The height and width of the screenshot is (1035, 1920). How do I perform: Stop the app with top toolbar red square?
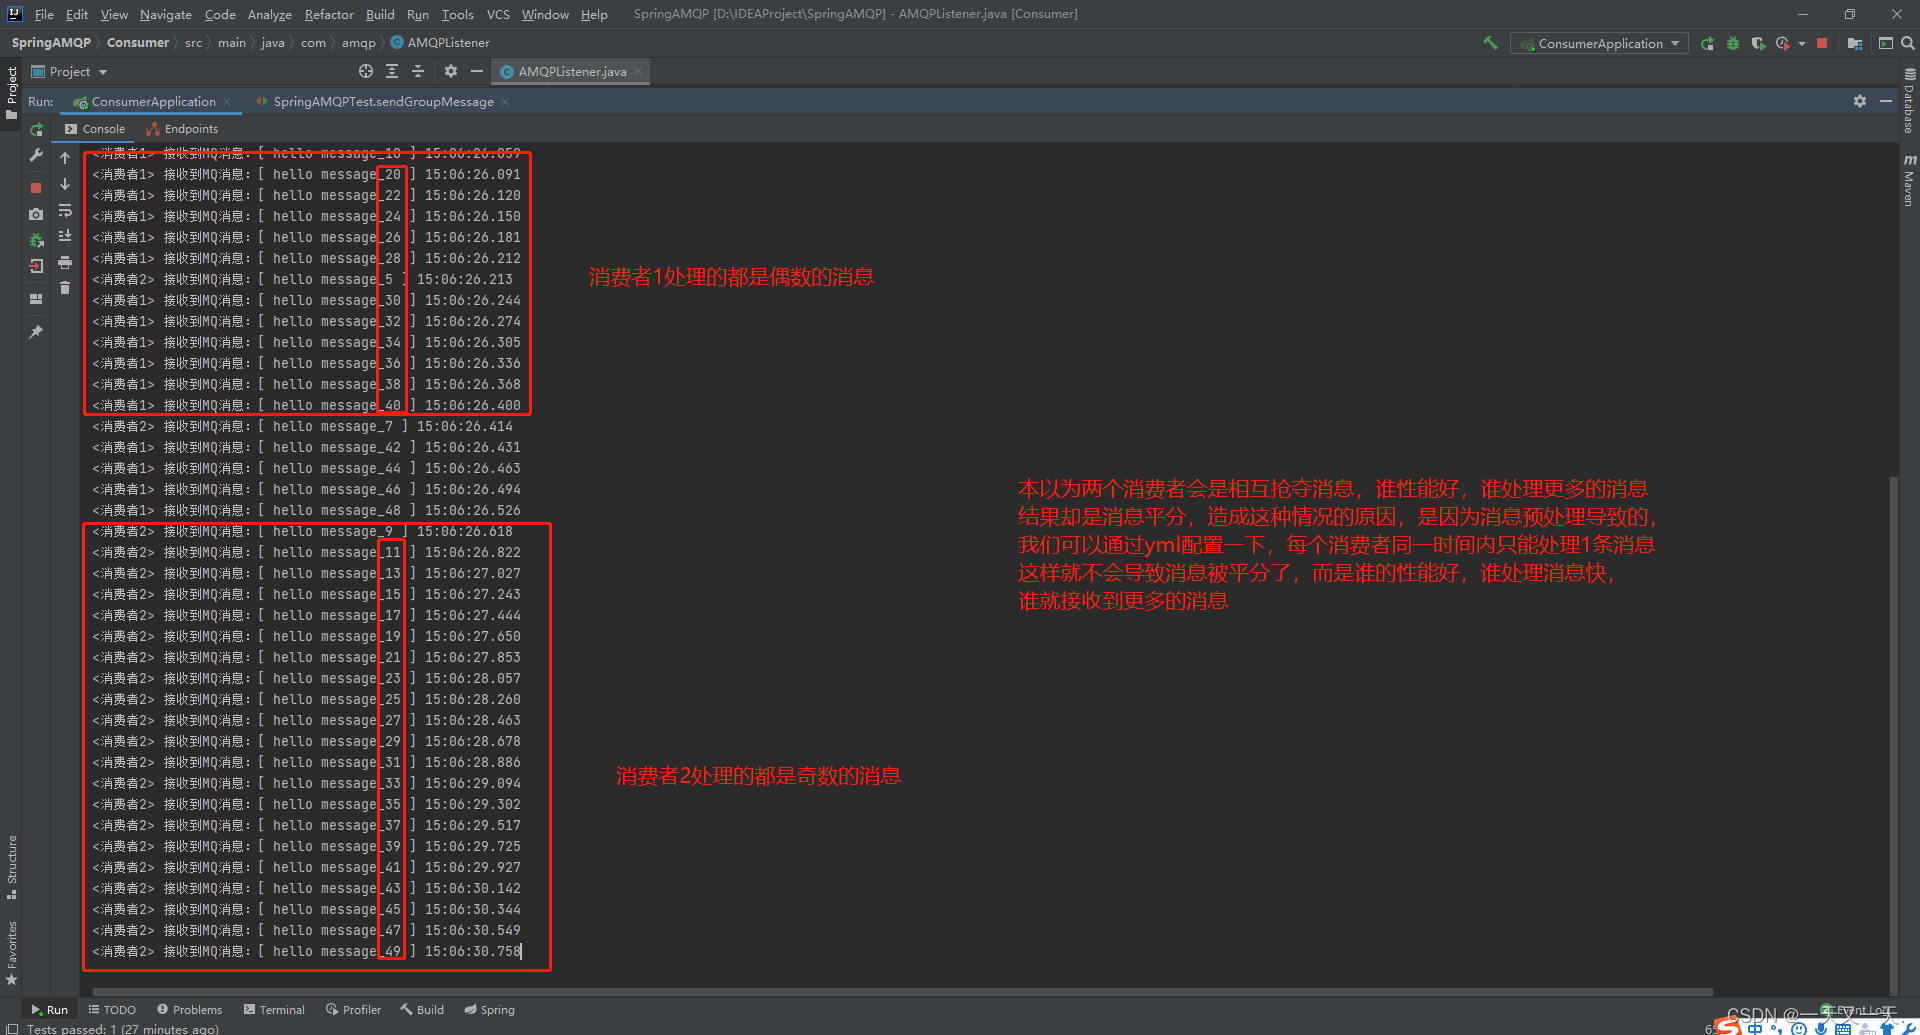click(x=1822, y=43)
